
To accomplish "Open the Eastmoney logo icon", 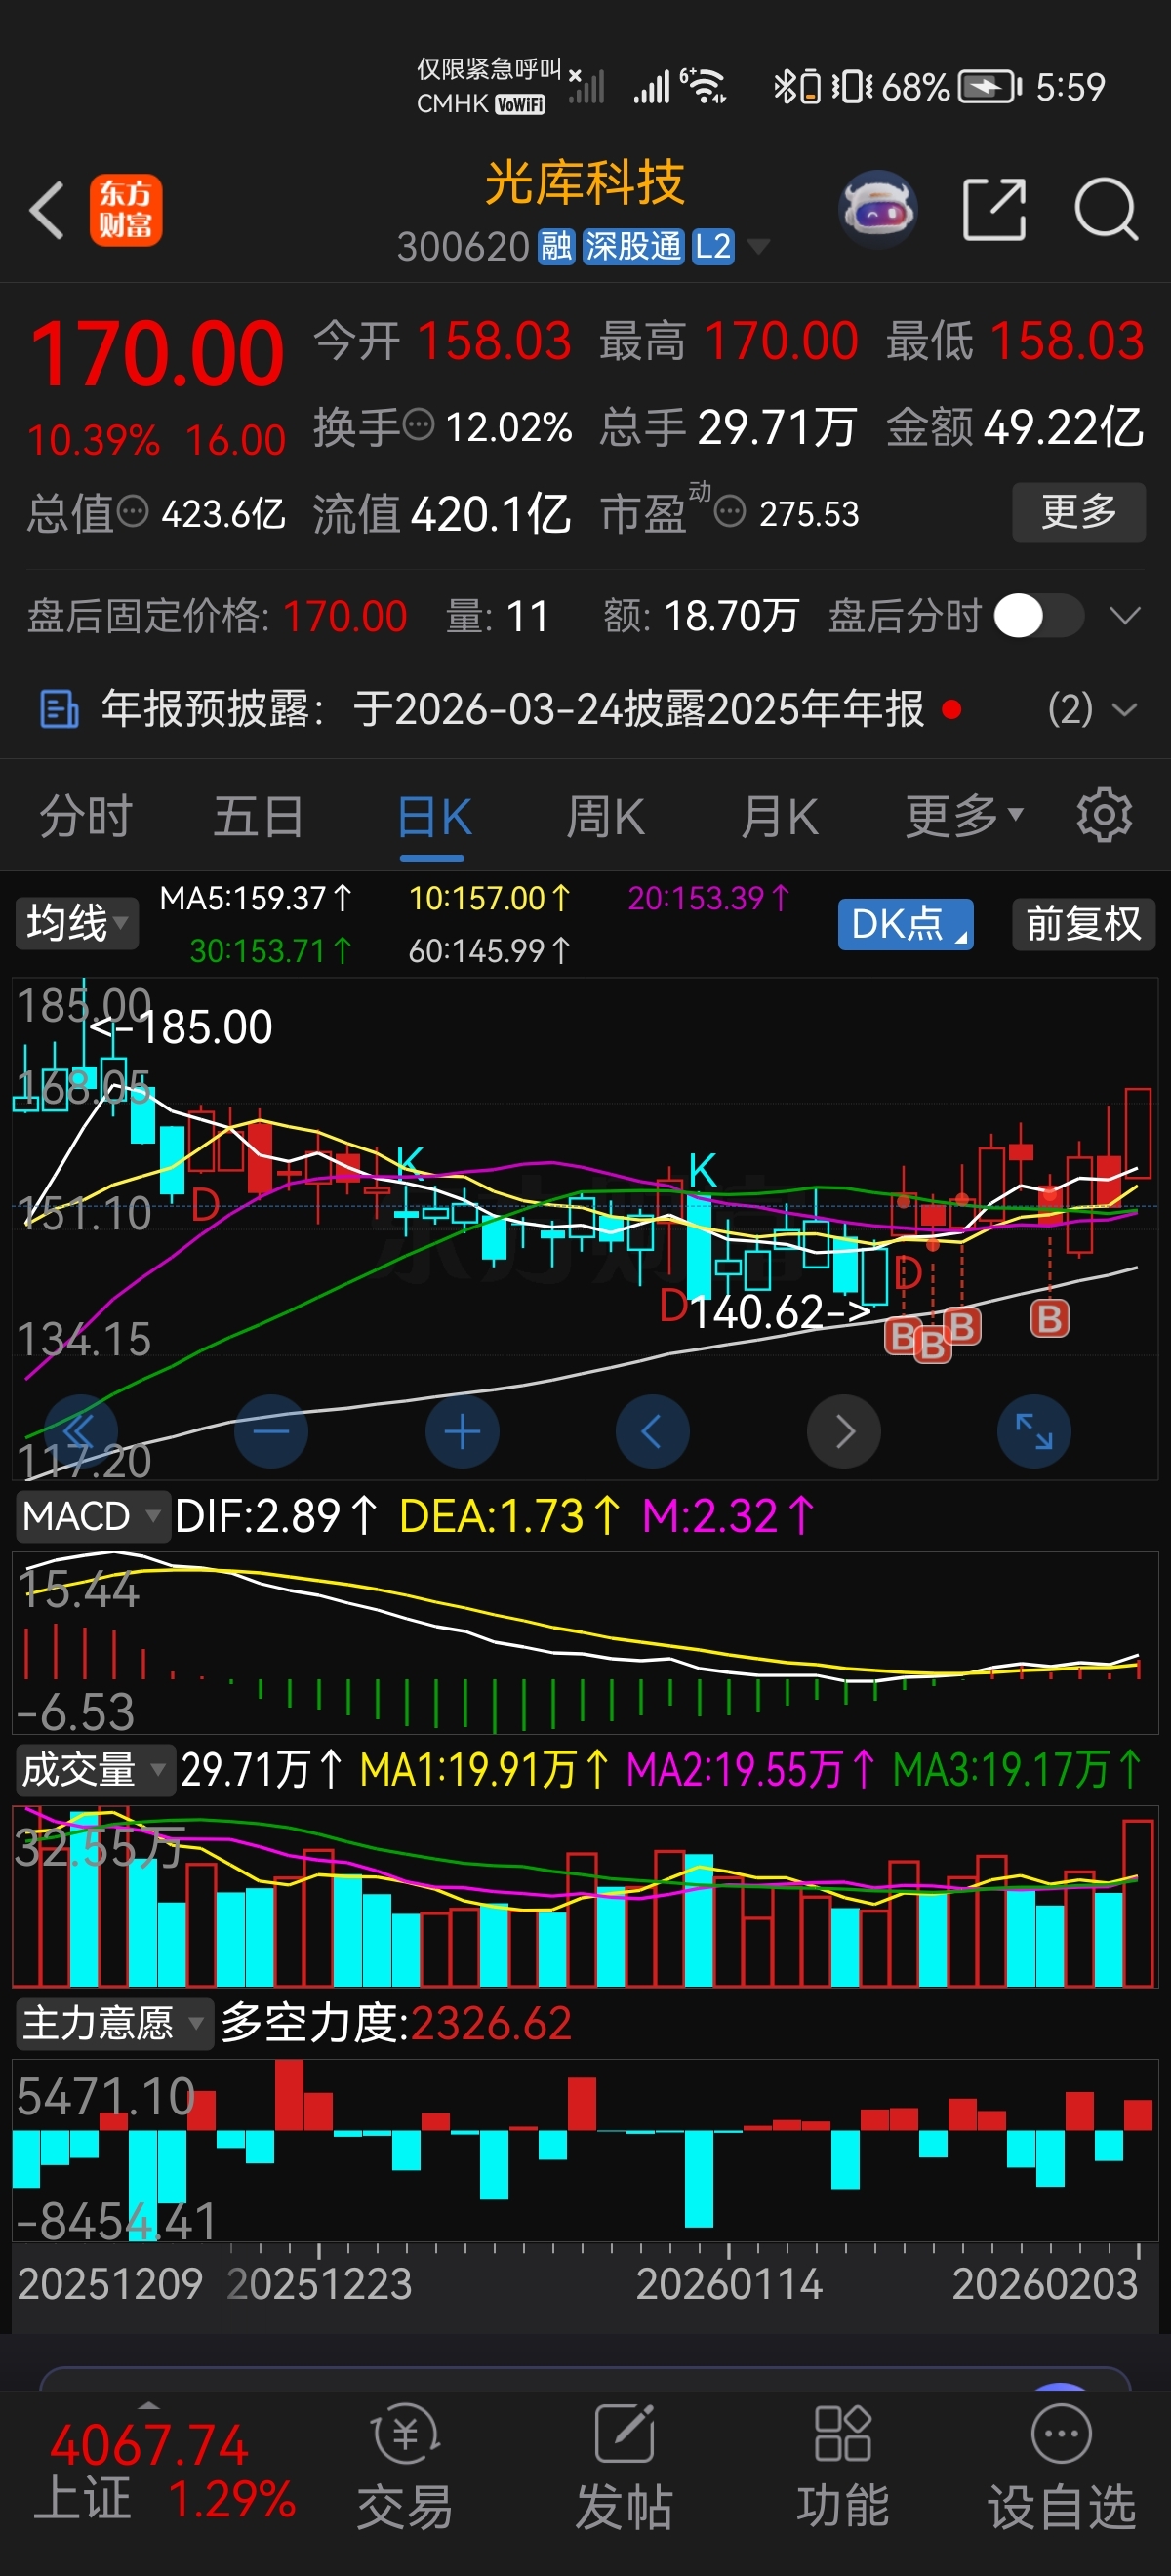I will pyautogui.click(x=126, y=210).
